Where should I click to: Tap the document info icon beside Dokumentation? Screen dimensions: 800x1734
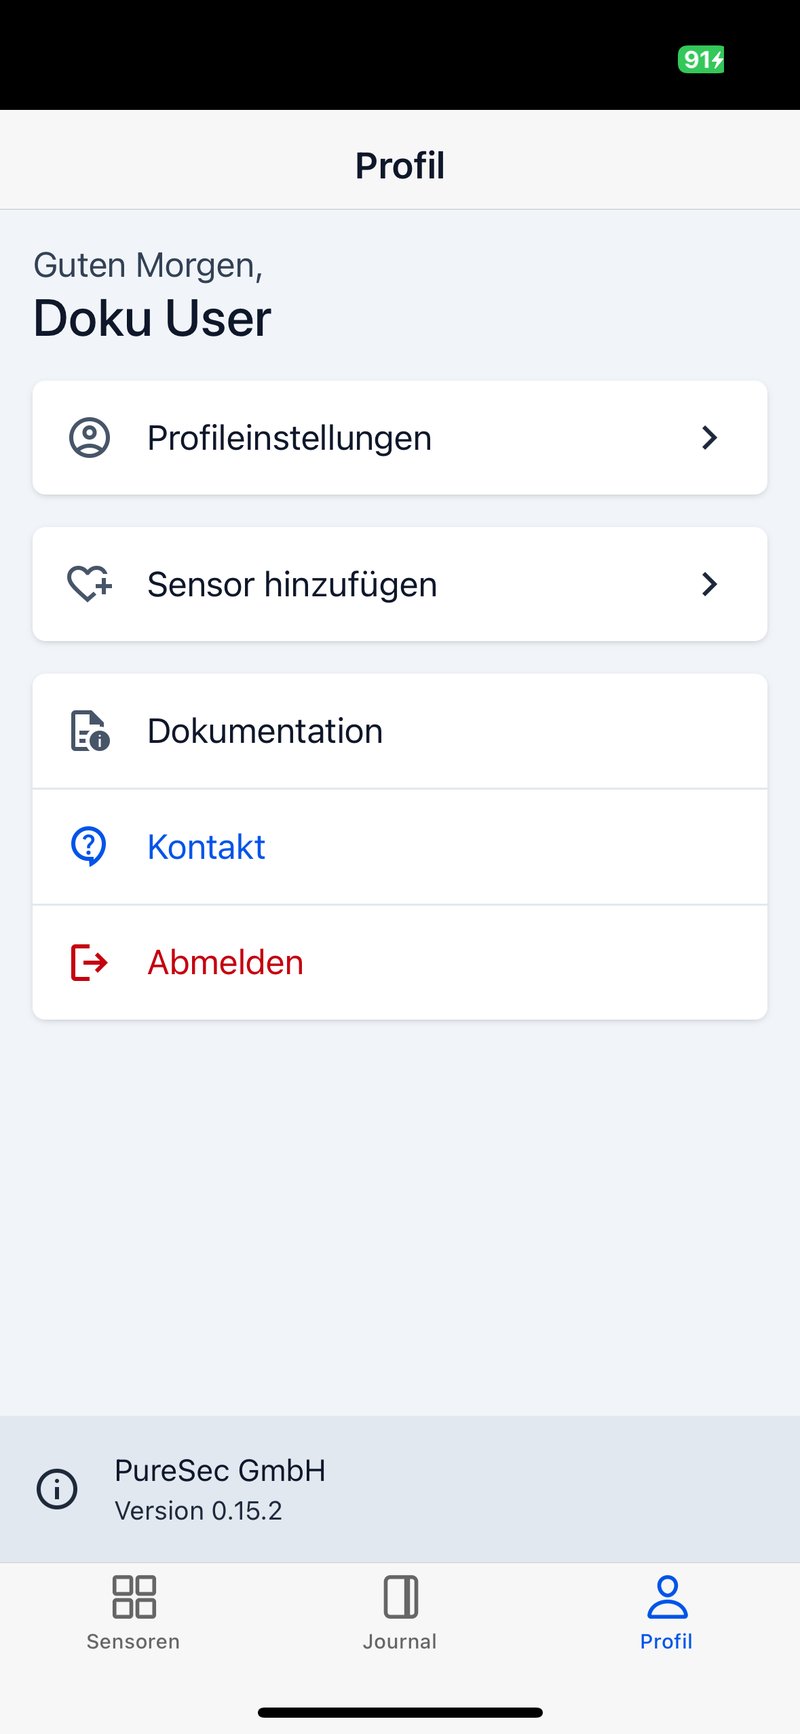coord(89,731)
